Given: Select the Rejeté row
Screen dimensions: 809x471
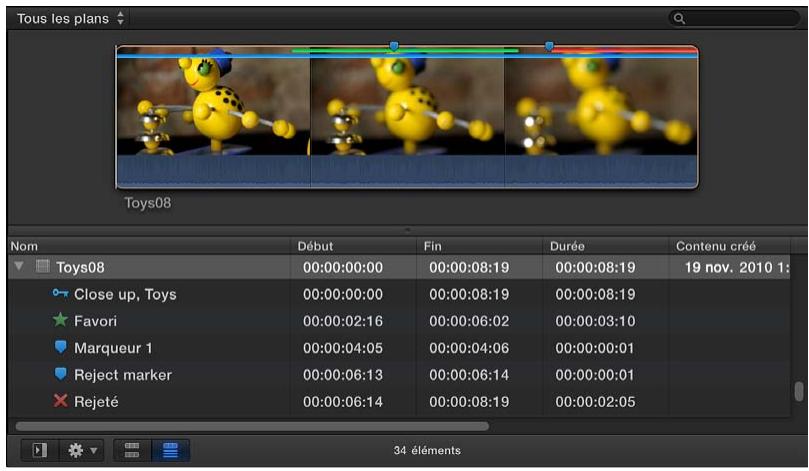Looking at the screenshot, I should pyautogui.click(x=399, y=401).
